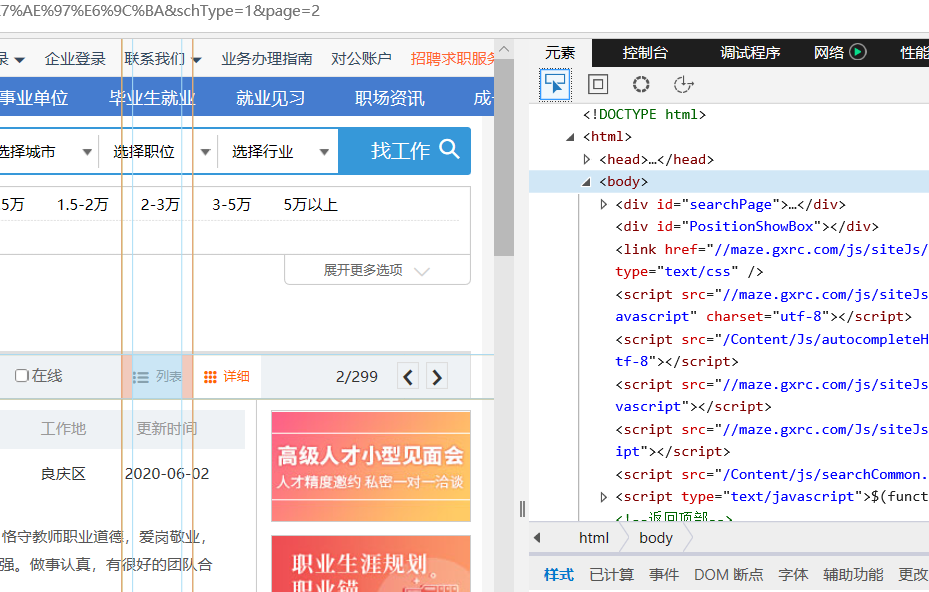Open the 联系我们 dropdown menu
This screenshot has height=592, width=929.
click(163, 59)
